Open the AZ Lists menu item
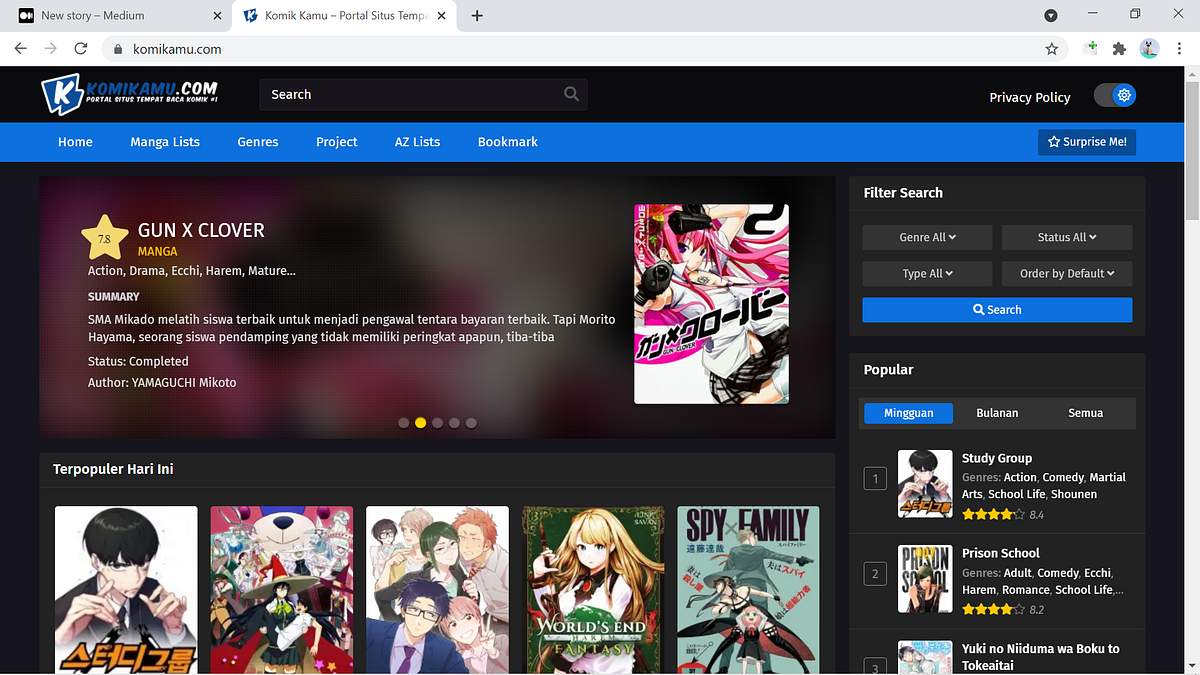The height and width of the screenshot is (675, 1200). [417, 142]
